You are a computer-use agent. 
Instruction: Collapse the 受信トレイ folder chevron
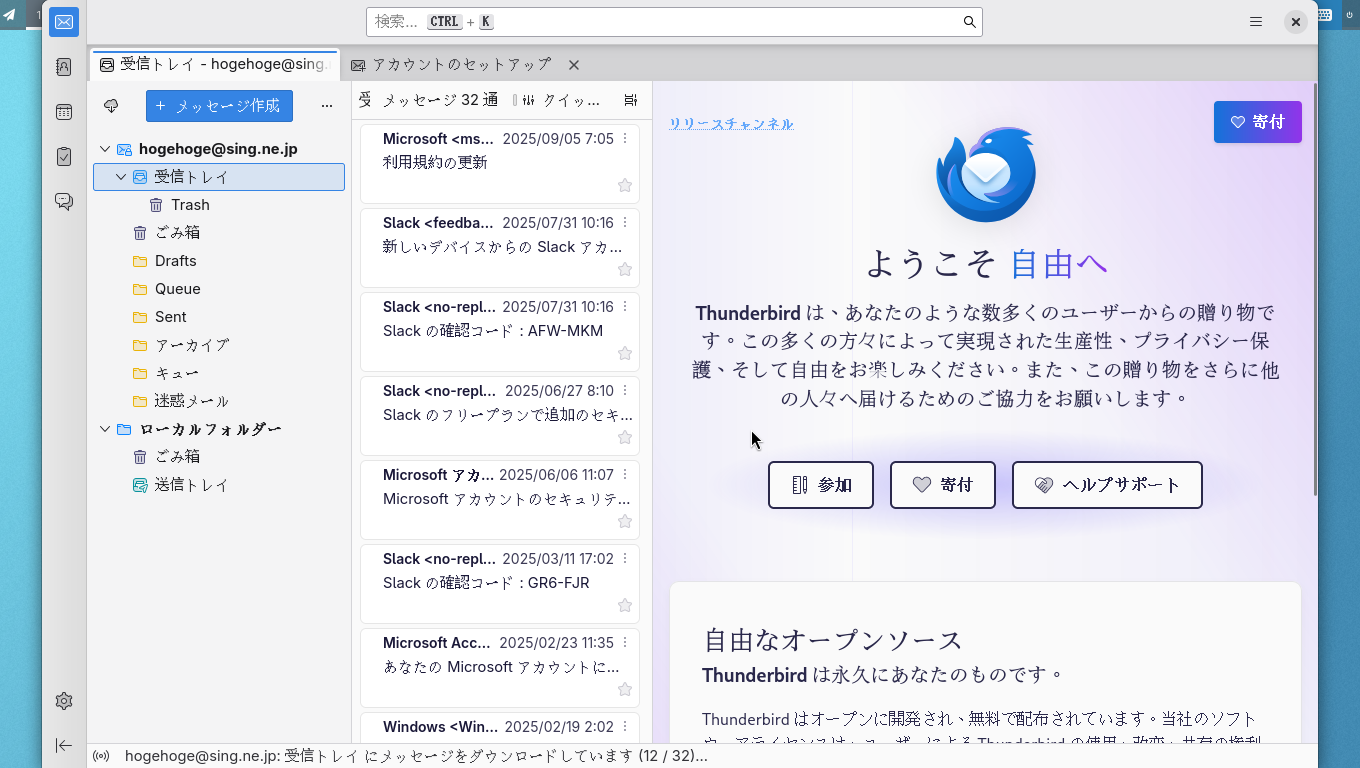(121, 177)
